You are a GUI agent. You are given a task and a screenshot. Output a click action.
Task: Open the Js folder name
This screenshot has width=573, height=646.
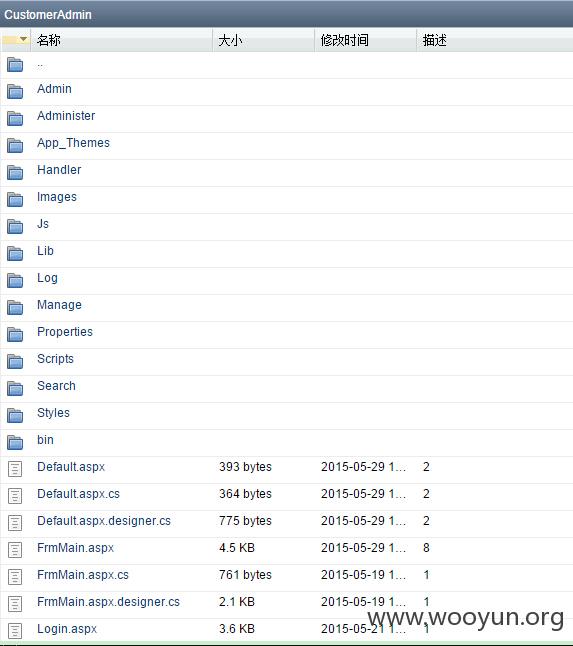point(43,224)
